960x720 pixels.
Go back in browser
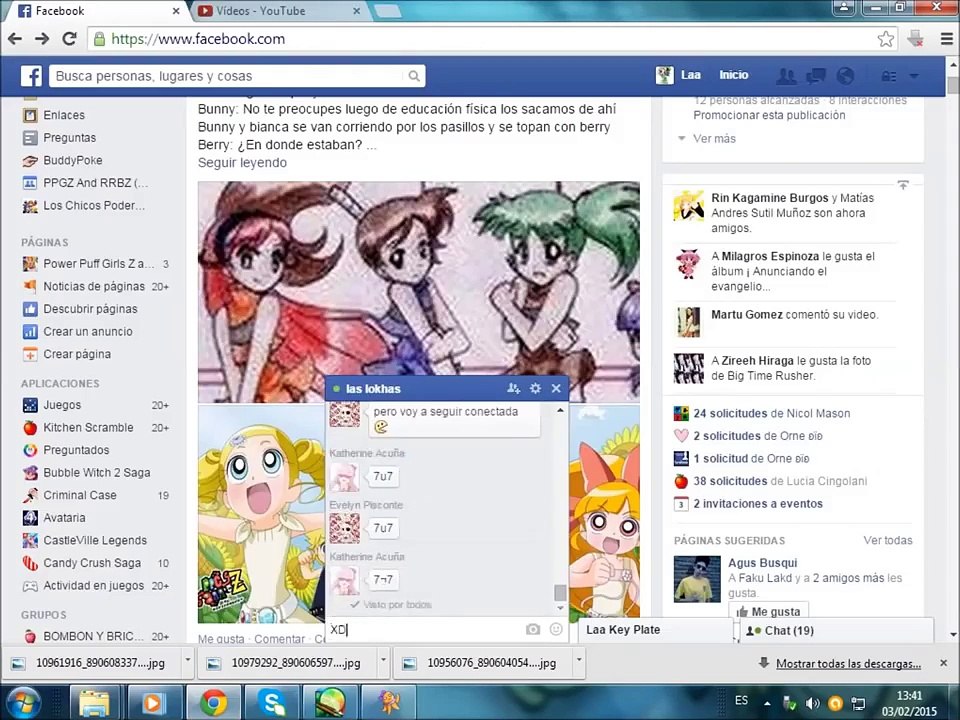(x=15, y=39)
